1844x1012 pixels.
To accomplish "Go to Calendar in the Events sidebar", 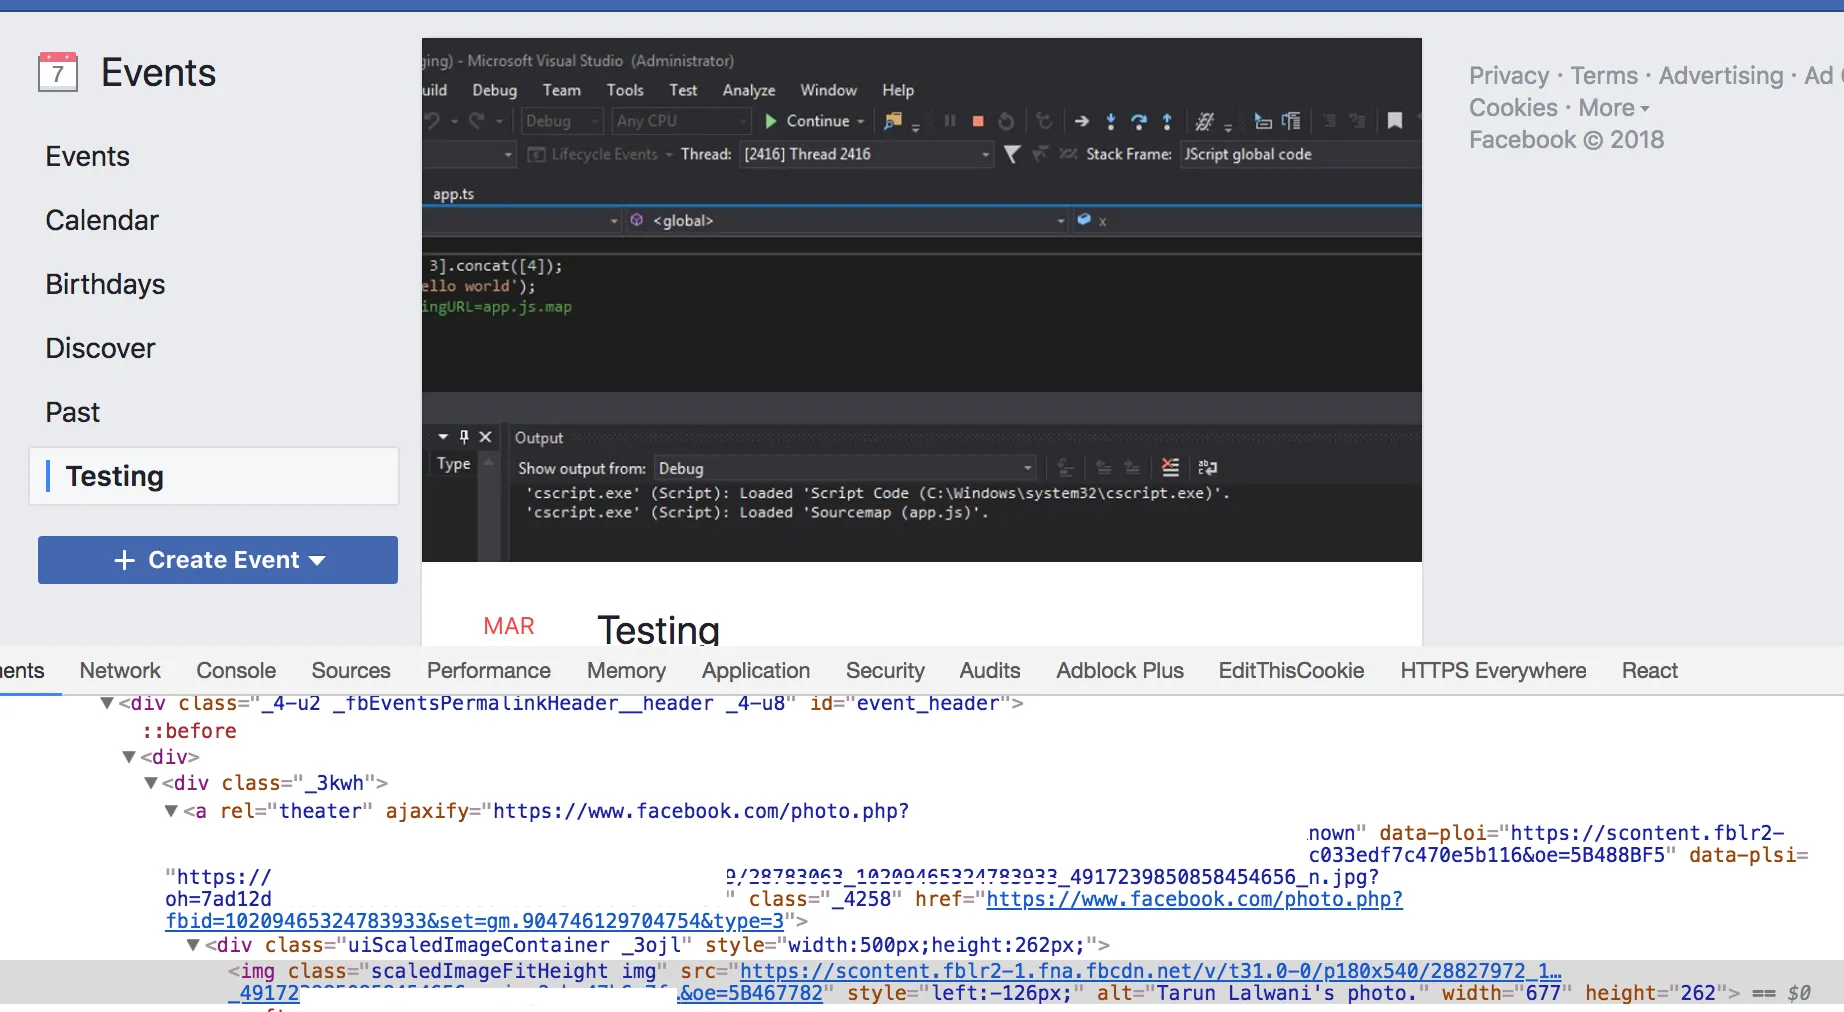I will tap(102, 220).
